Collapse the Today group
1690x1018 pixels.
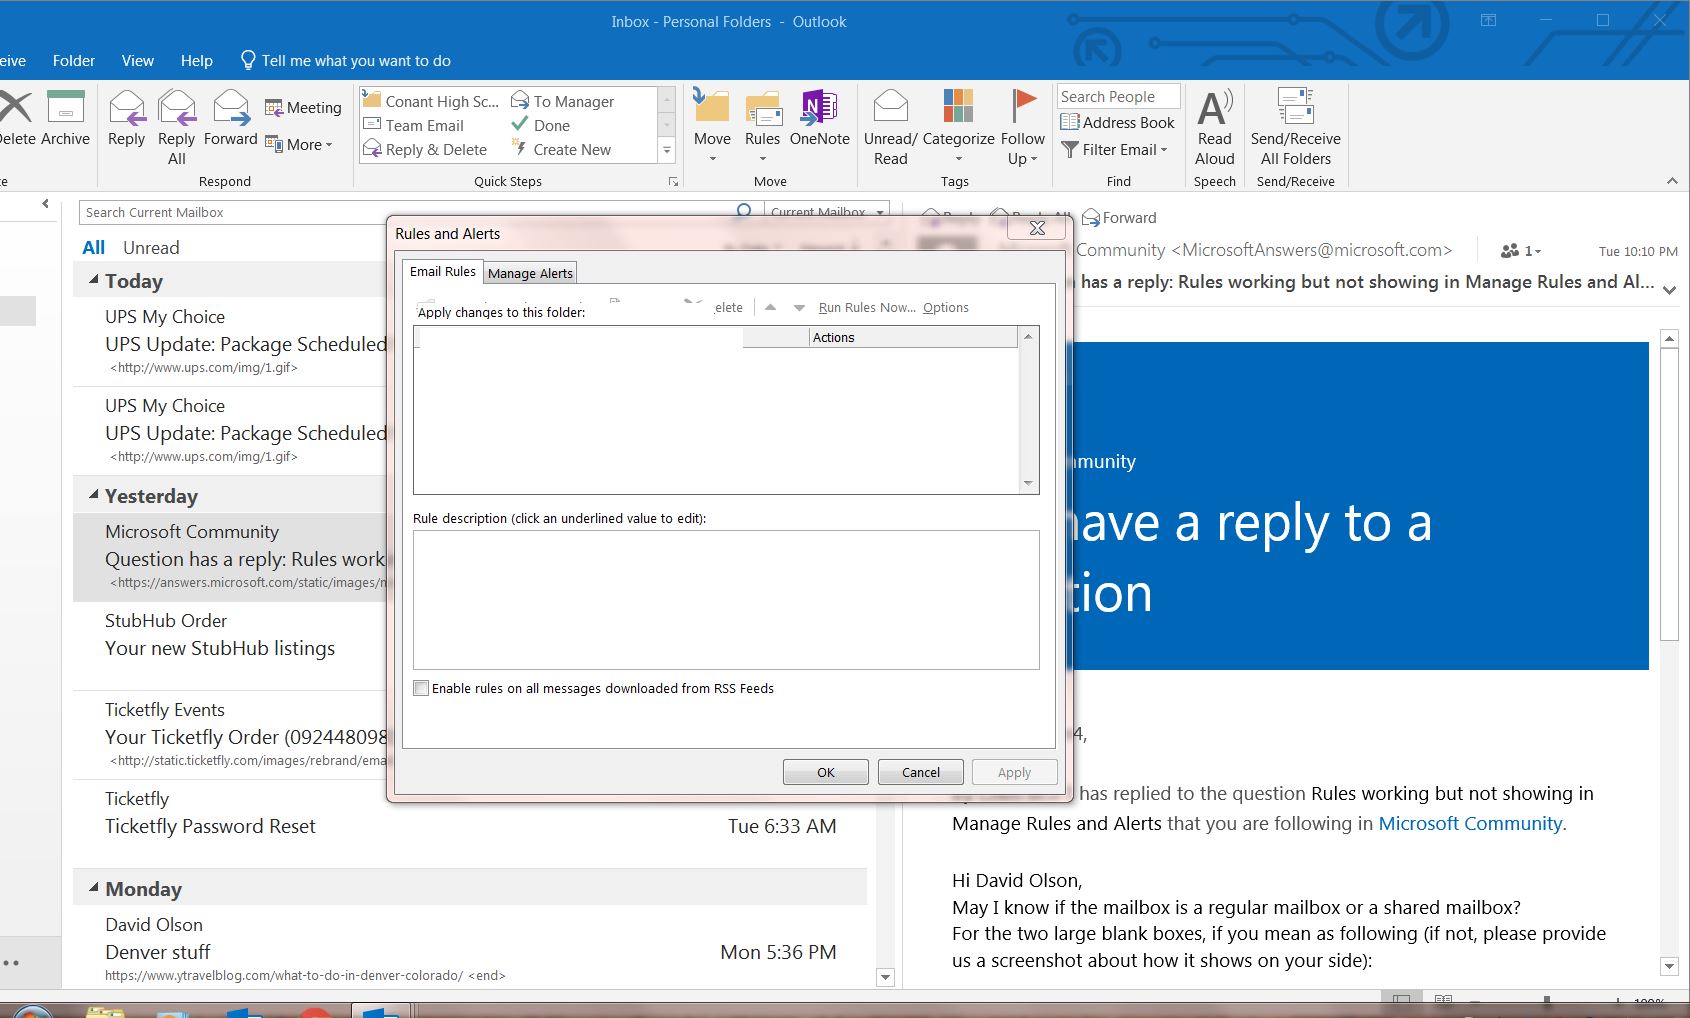(94, 280)
